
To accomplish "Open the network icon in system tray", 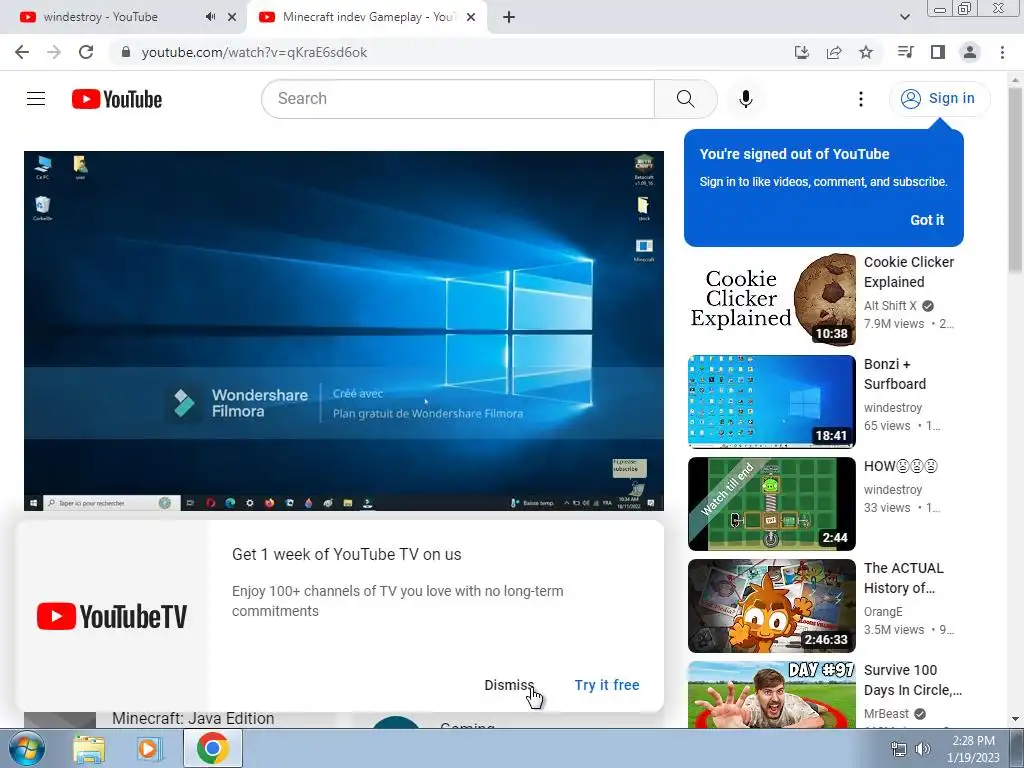I will (x=899, y=749).
